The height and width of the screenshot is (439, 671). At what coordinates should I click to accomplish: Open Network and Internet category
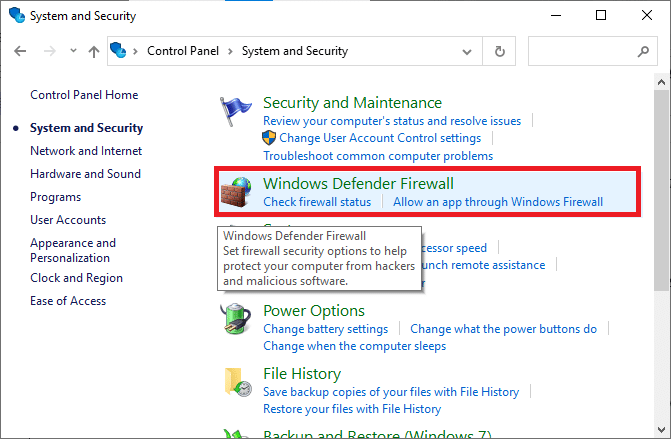[x=86, y=151]
